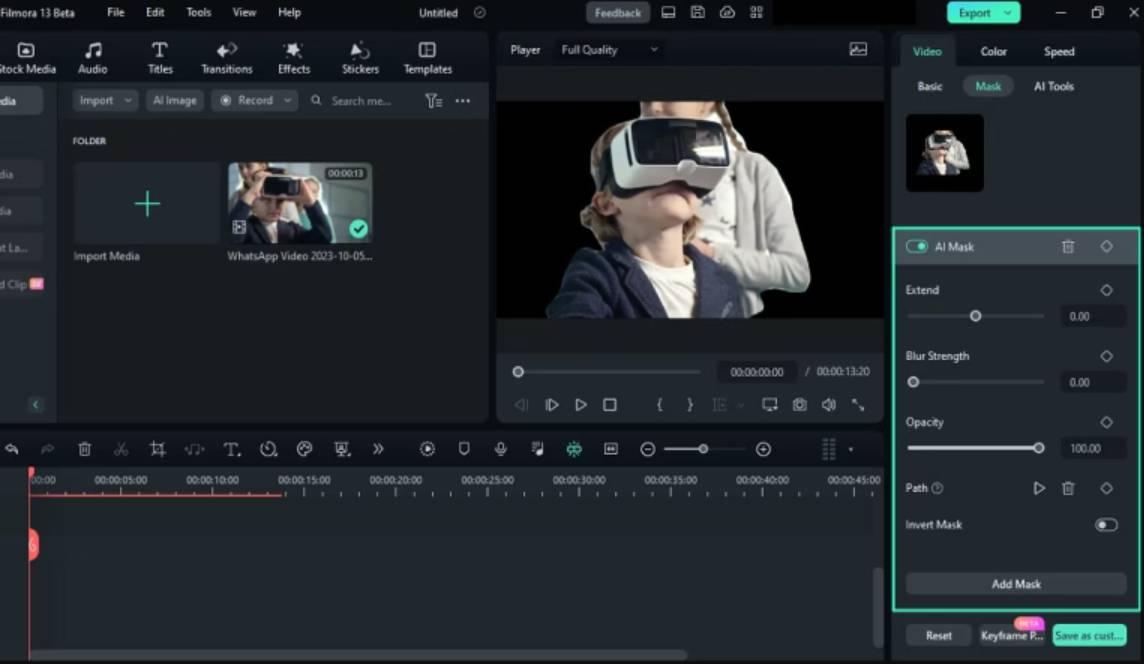Click the Reset button
The height and width of the screenshot is (664, 1144).
tap(938, 636)
